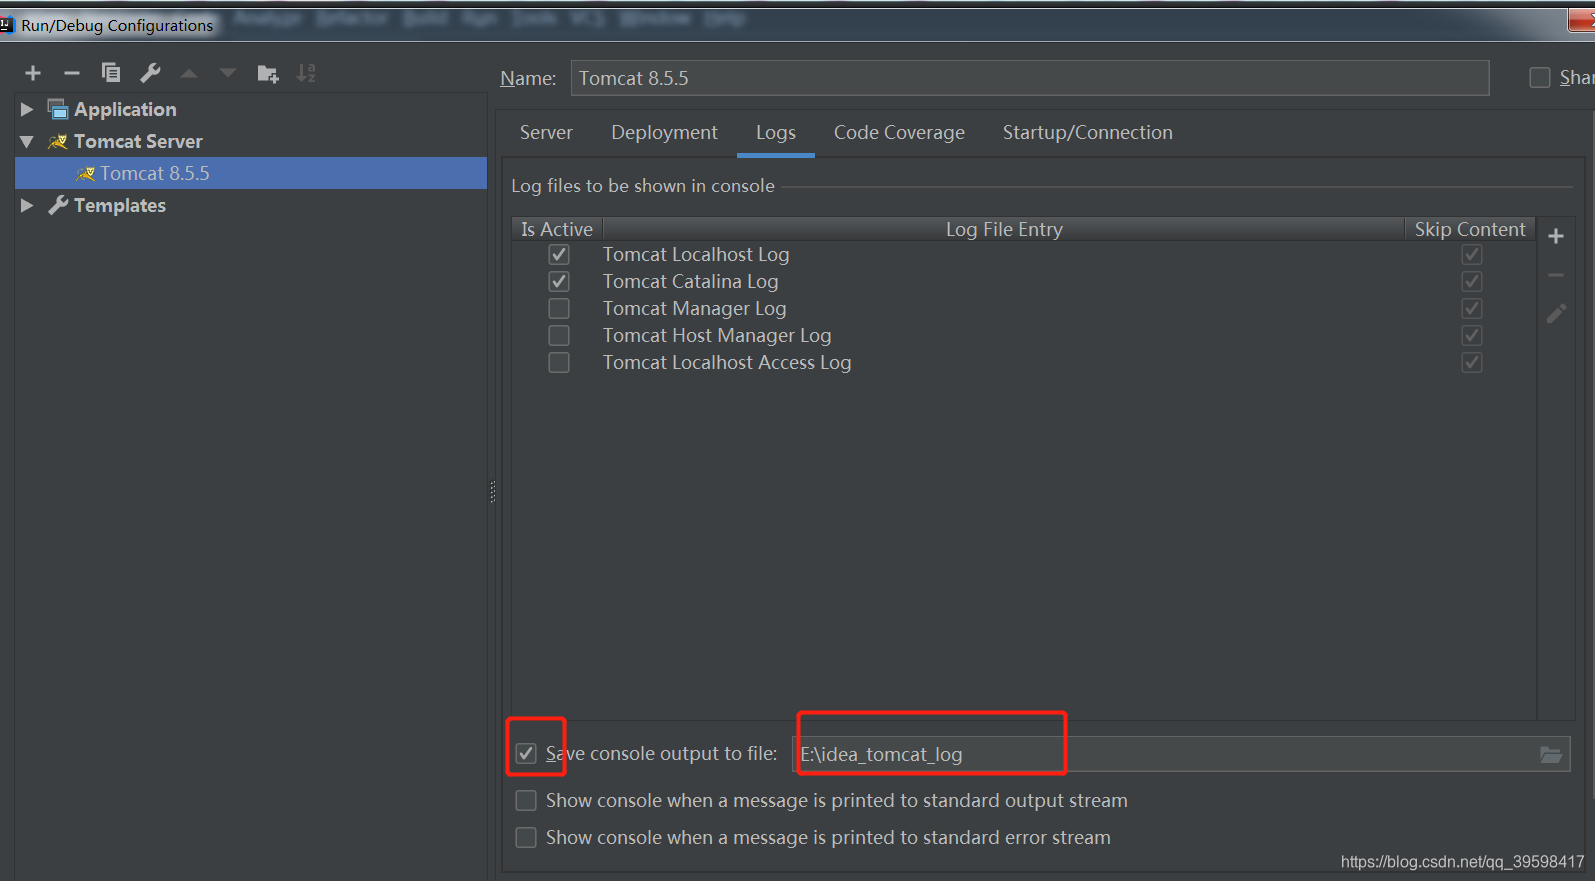Image resolution: width=1595 pixels, height=881 pixels.
Task: Add a new run configuration
Action: 33,73
